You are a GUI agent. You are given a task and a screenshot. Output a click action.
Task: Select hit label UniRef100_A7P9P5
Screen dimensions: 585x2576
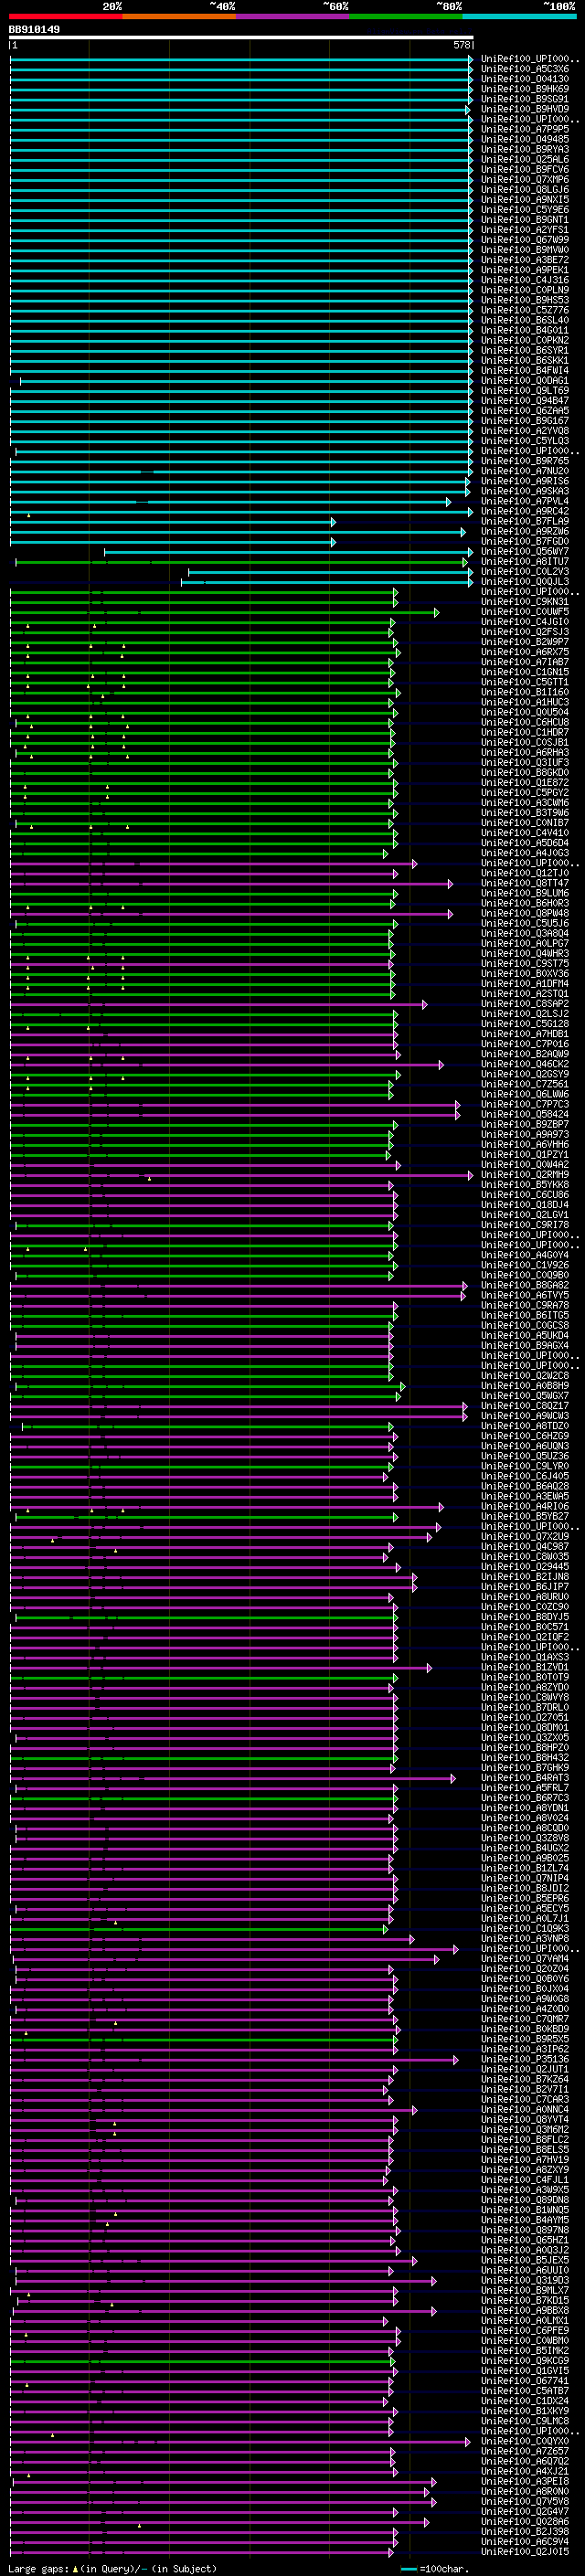525,129
